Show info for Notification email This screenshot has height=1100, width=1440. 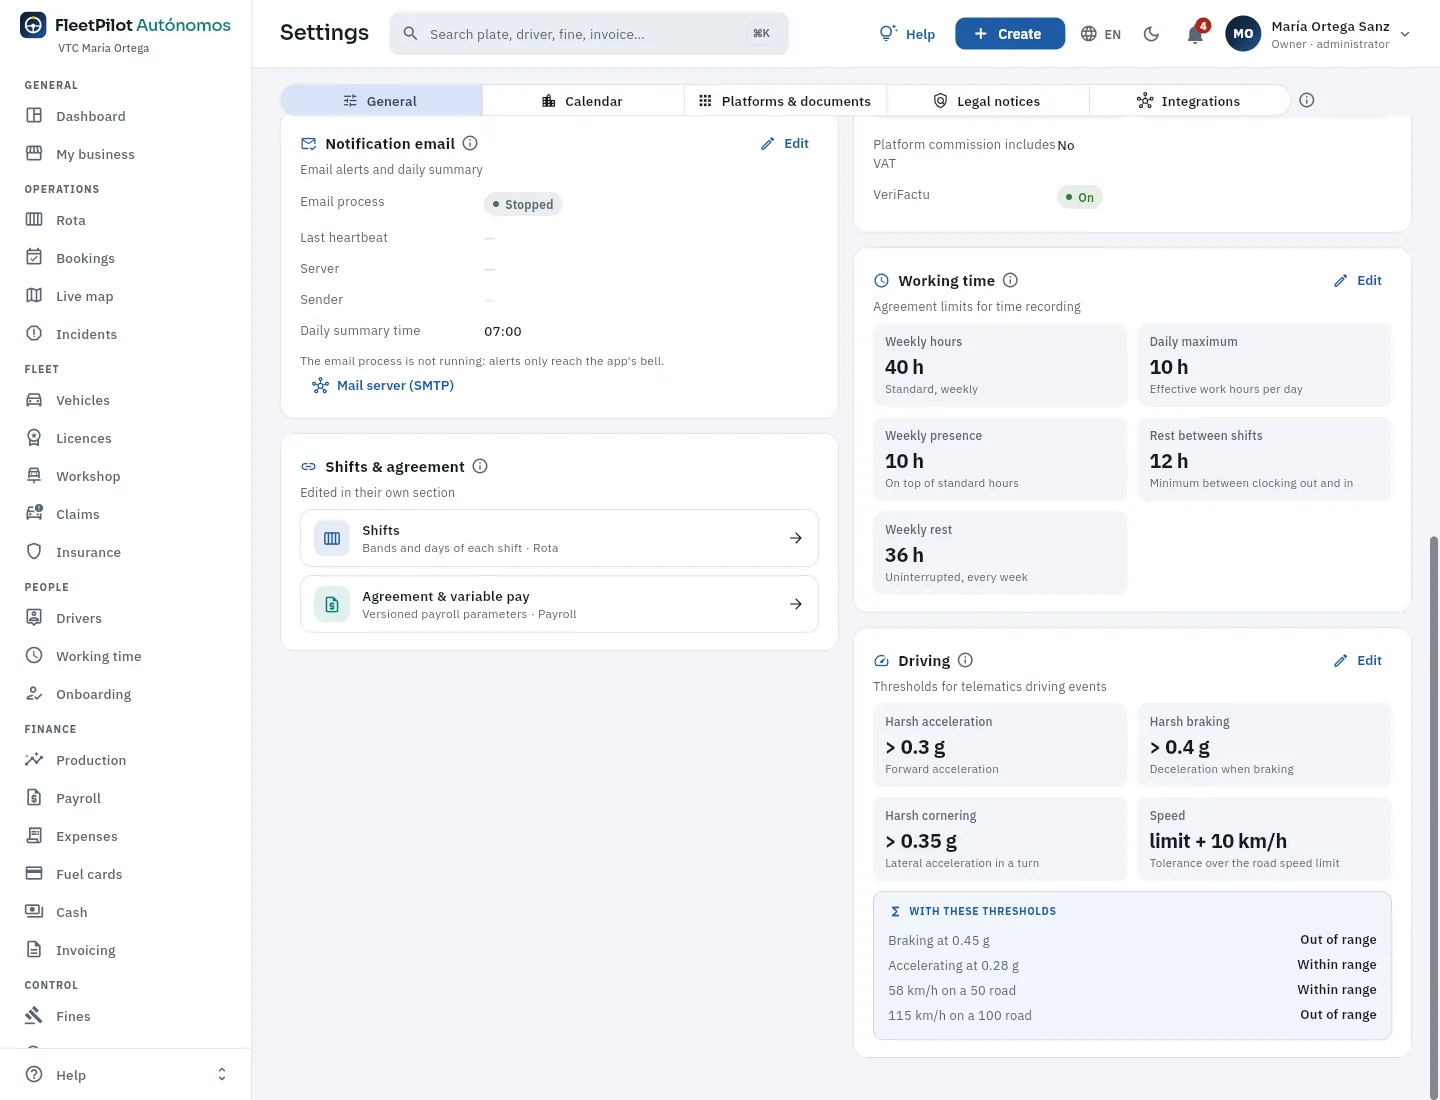[x=470, y=143]
